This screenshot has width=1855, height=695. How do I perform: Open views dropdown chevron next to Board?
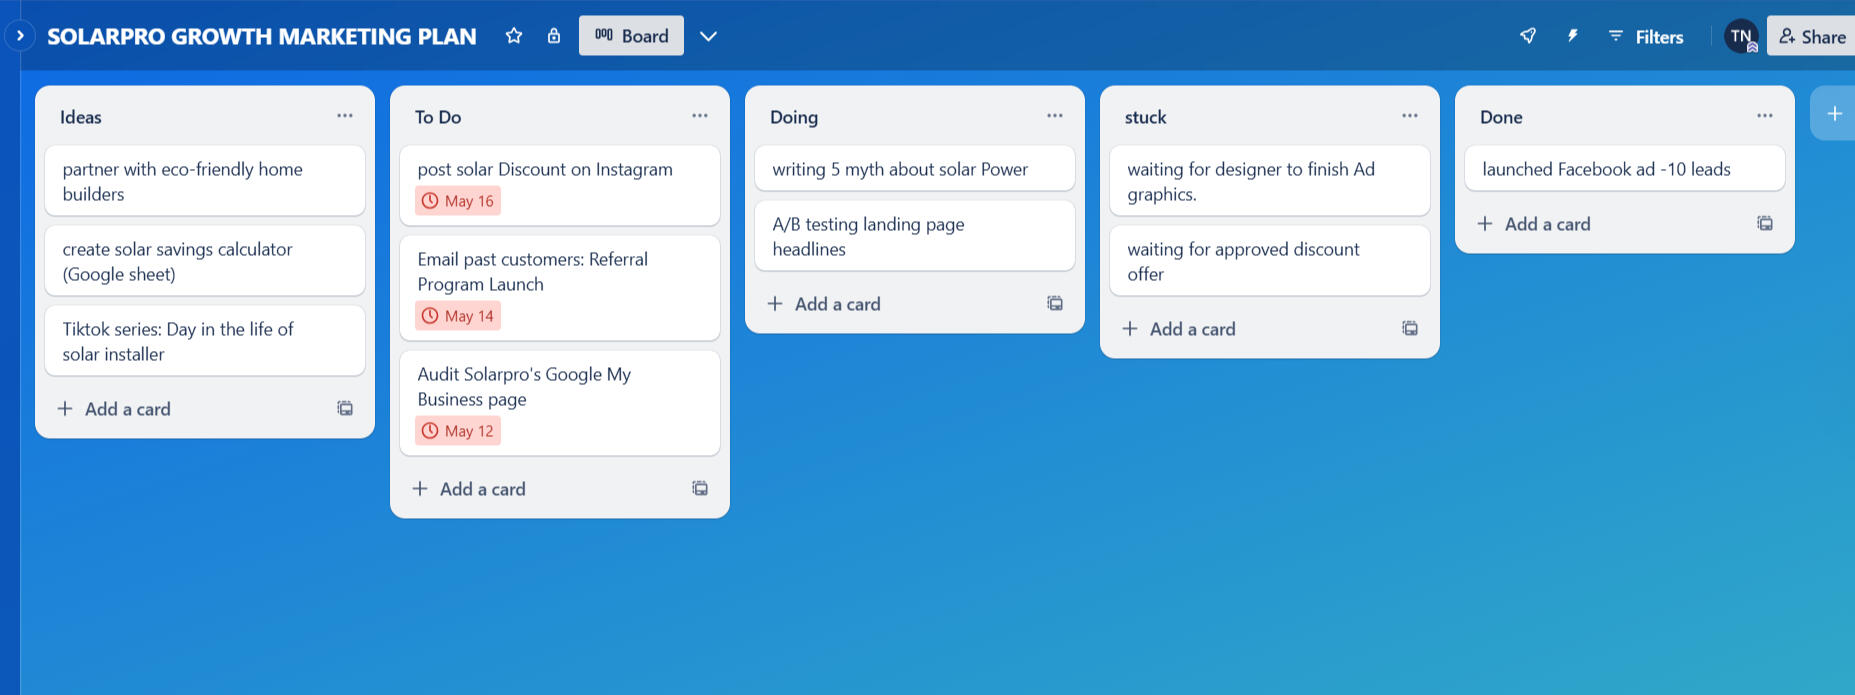pos(708,36)
